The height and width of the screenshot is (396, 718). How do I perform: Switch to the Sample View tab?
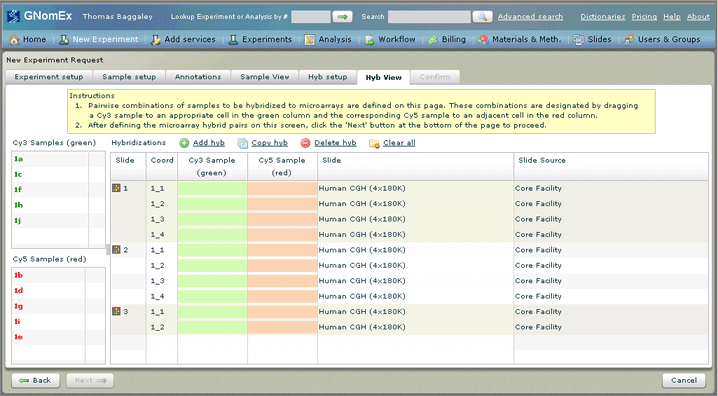pos(265,77)
